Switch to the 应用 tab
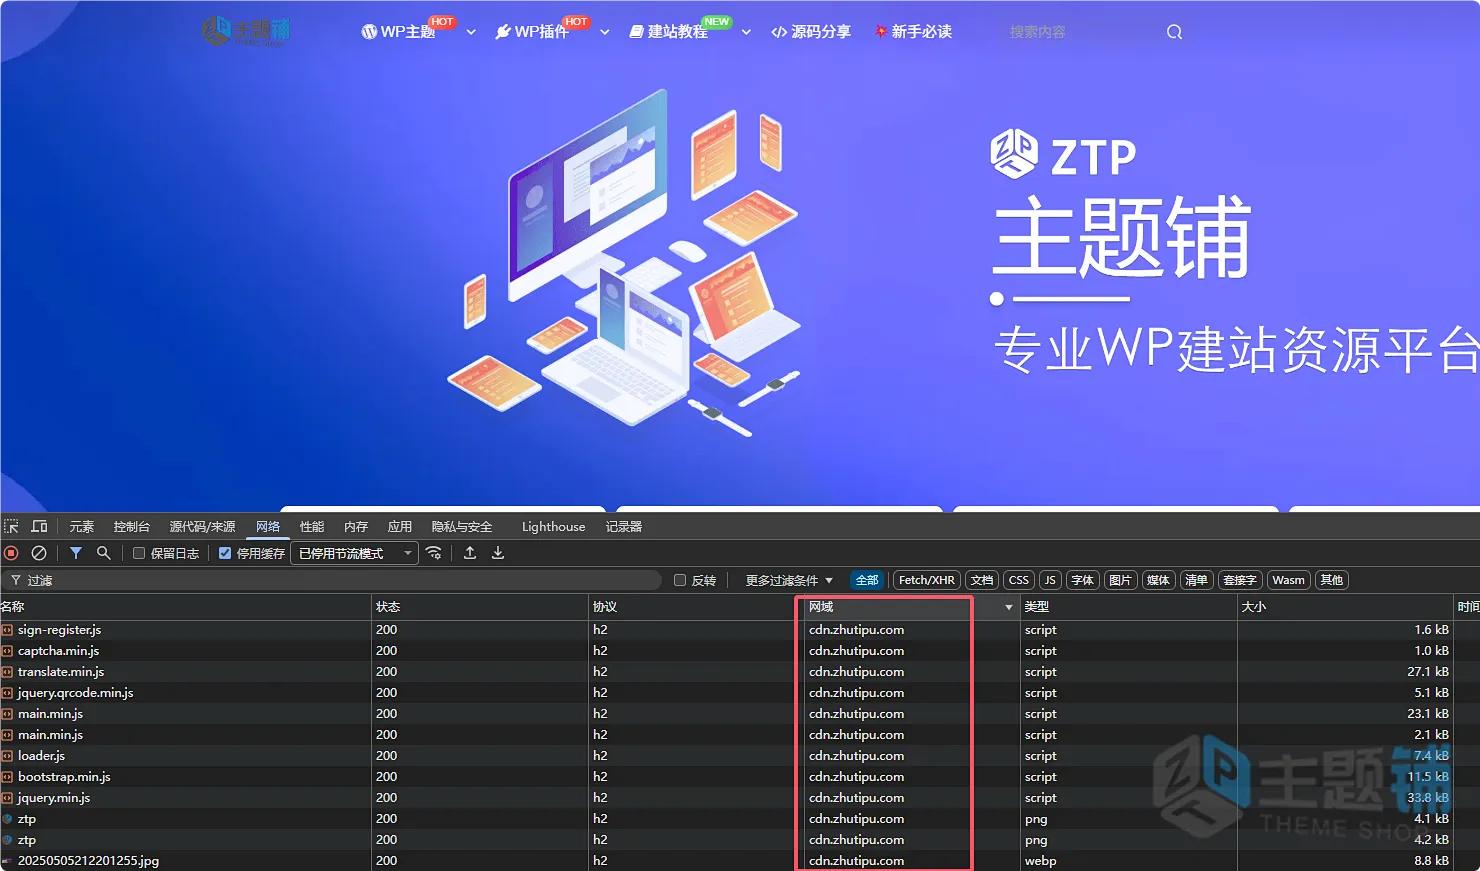 pyautogui.click(x=400, y=526)
